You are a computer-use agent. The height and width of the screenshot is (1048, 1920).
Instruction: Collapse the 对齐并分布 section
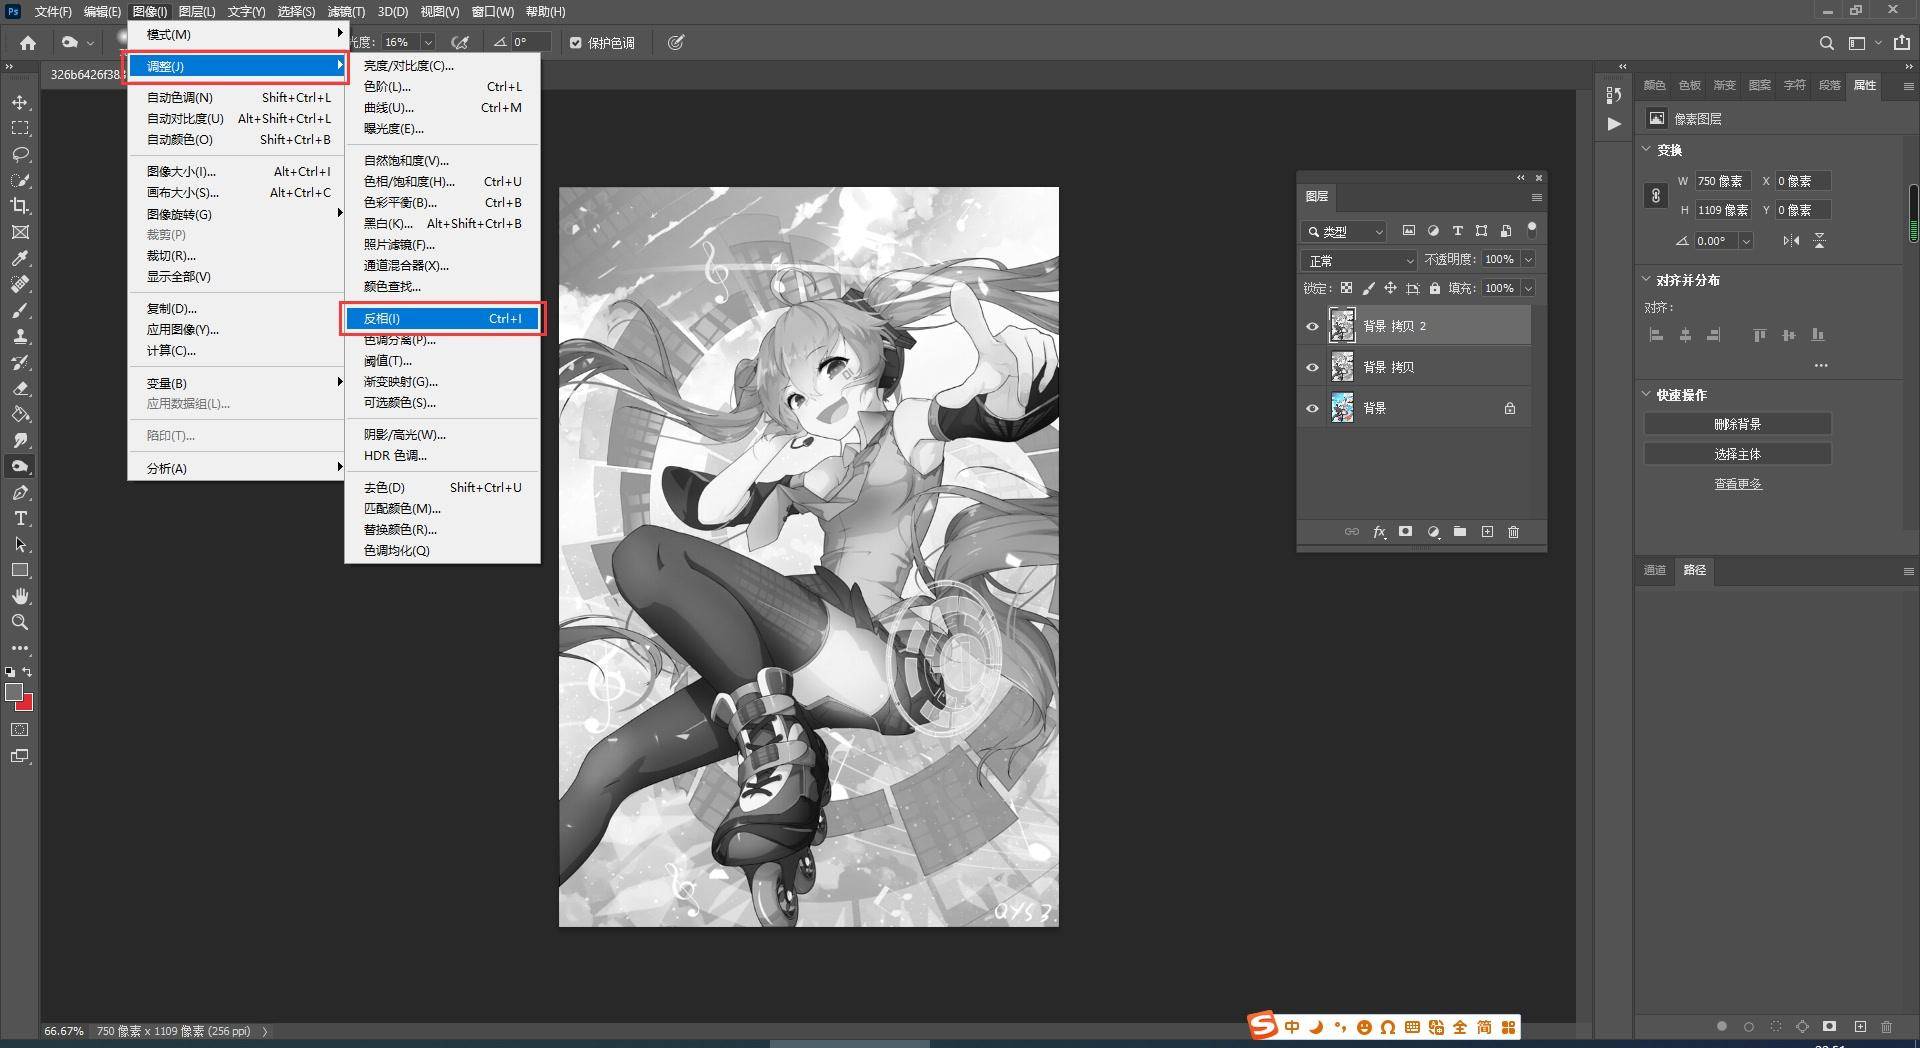point(1647,279)
